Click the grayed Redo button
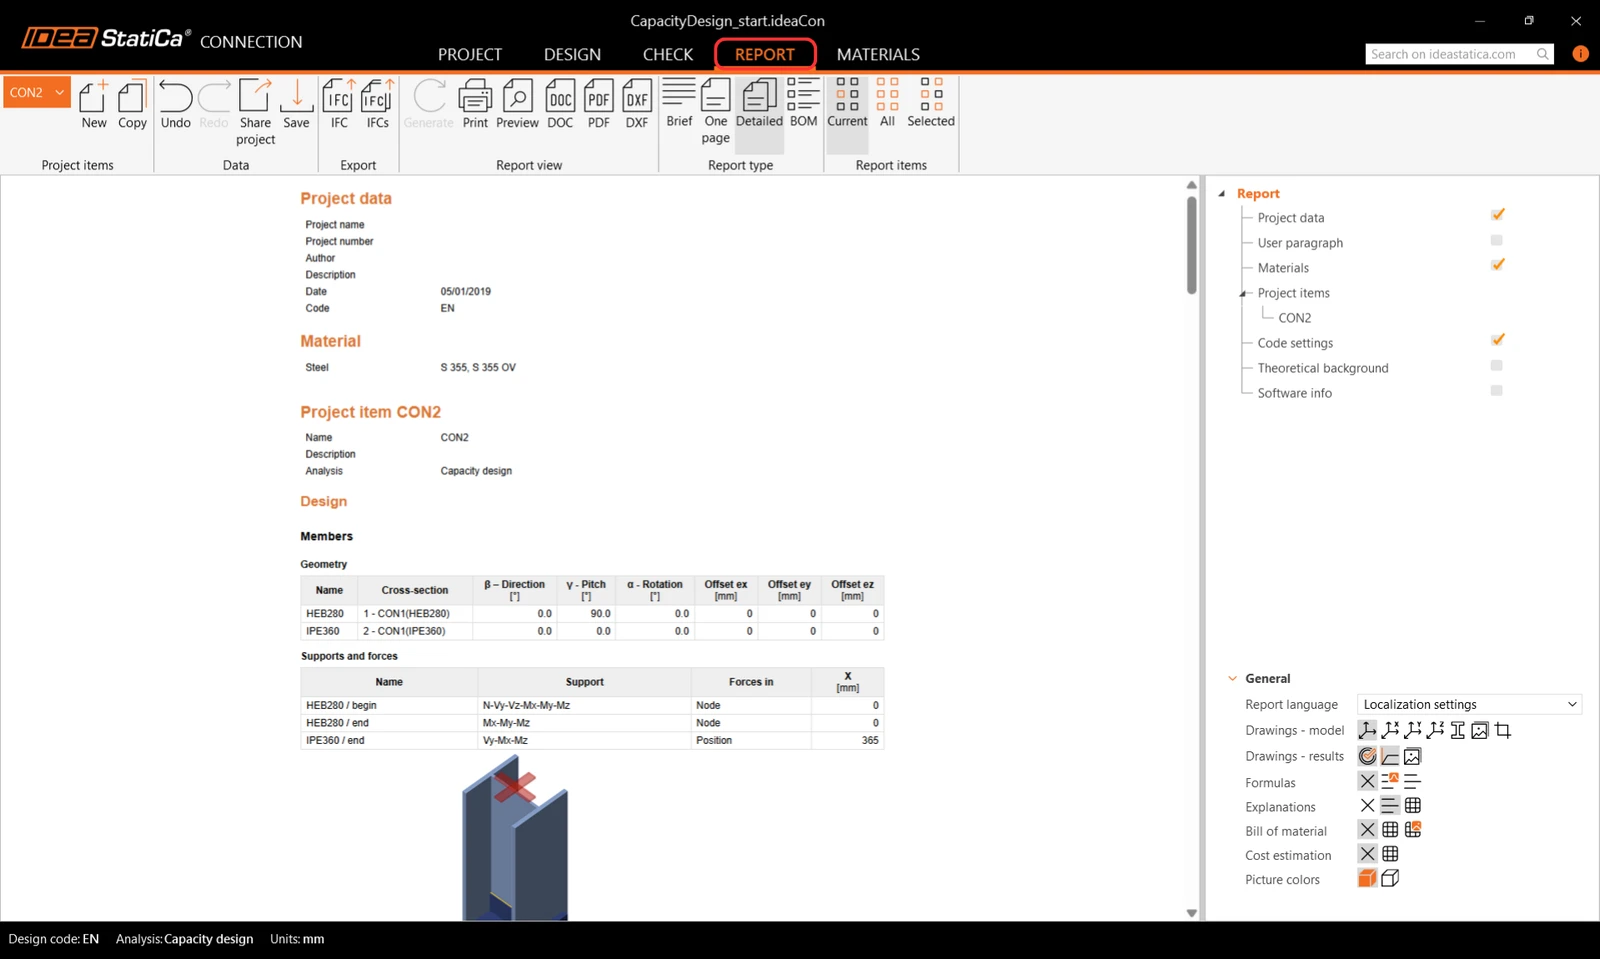Viewport: 1600px width, 959px height. pos(214,104)
